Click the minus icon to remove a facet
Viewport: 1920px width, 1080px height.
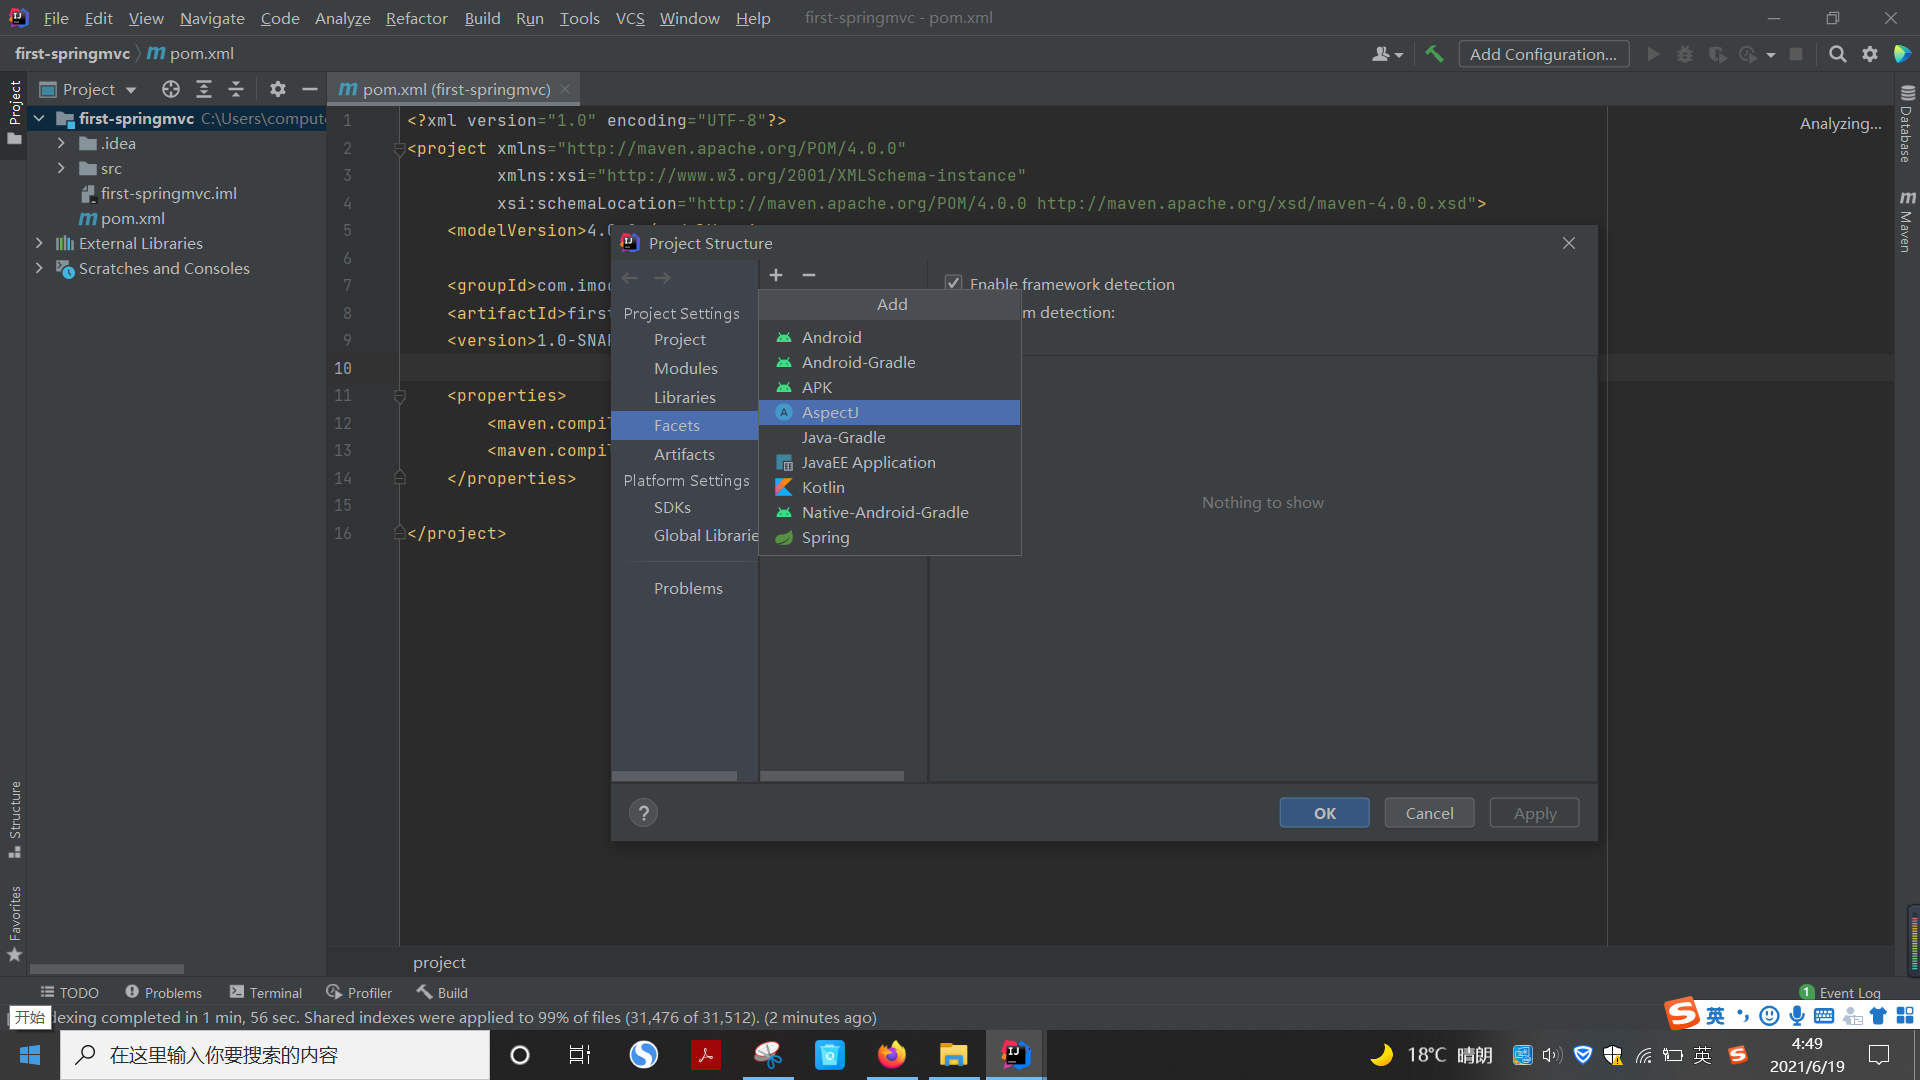click(x=809, y=275)
